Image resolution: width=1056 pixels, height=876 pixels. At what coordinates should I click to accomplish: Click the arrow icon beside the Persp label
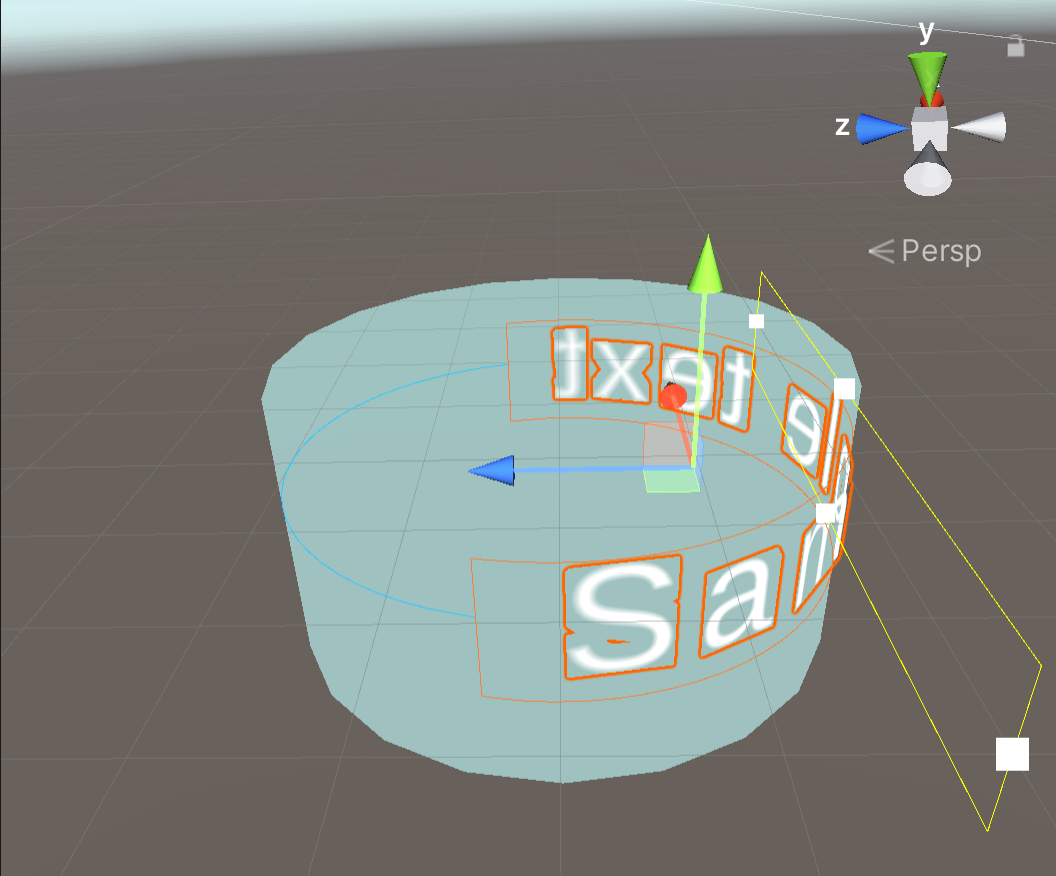880,250
